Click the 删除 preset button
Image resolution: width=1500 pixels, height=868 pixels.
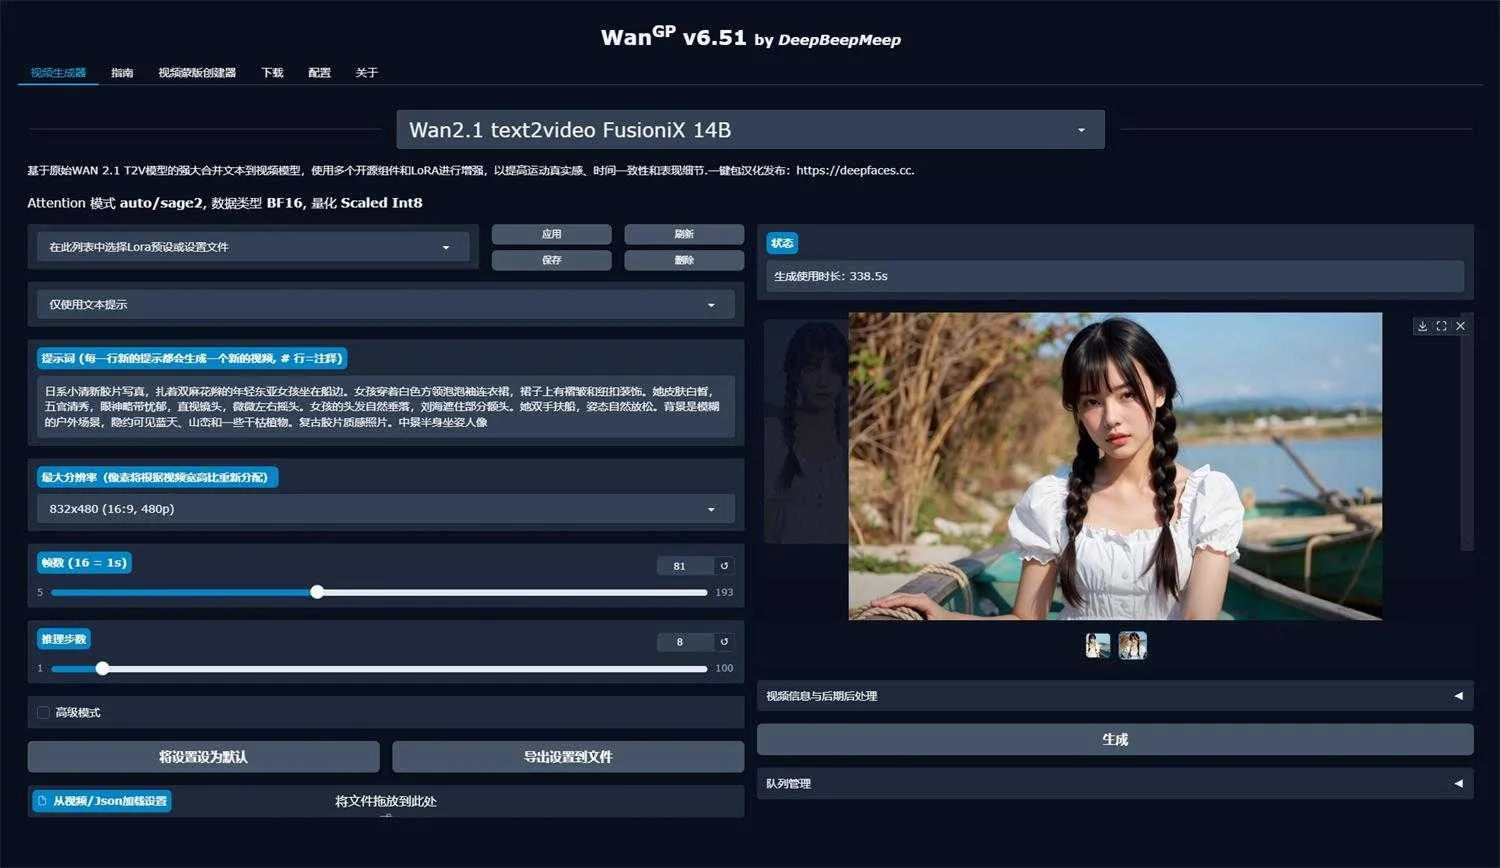point(684,260)
